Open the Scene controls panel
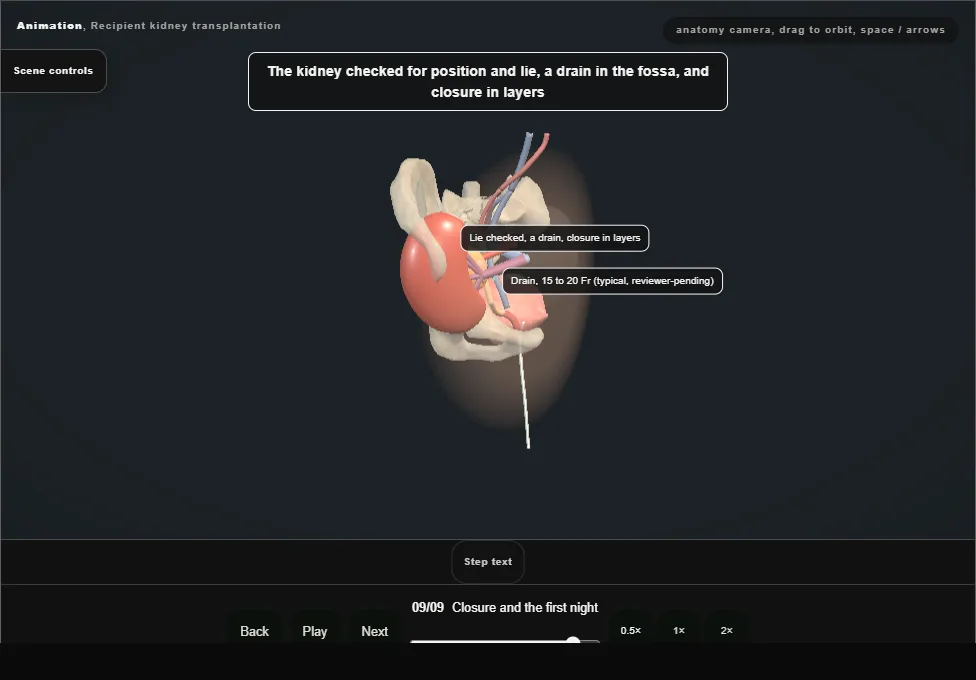The width and height of the screenshot is (976, 680). pos(54,71)
